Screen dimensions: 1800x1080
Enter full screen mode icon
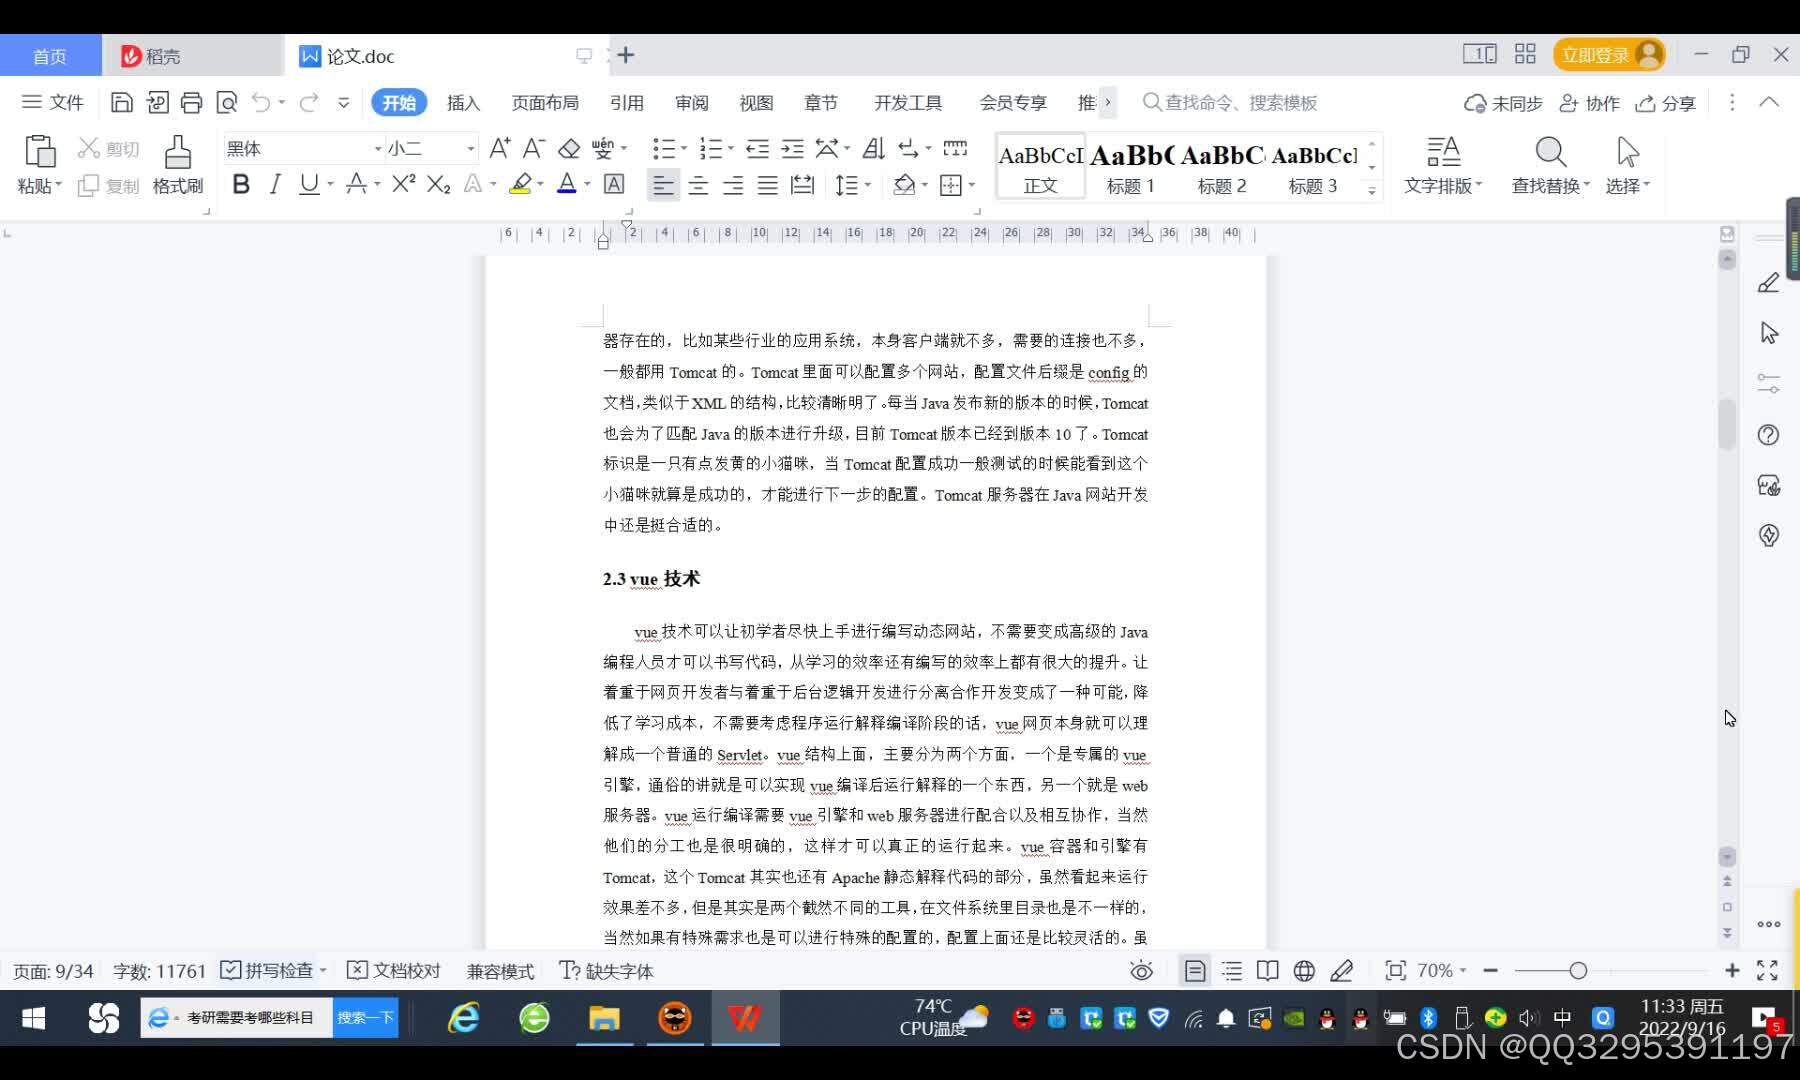[1767, 970]
